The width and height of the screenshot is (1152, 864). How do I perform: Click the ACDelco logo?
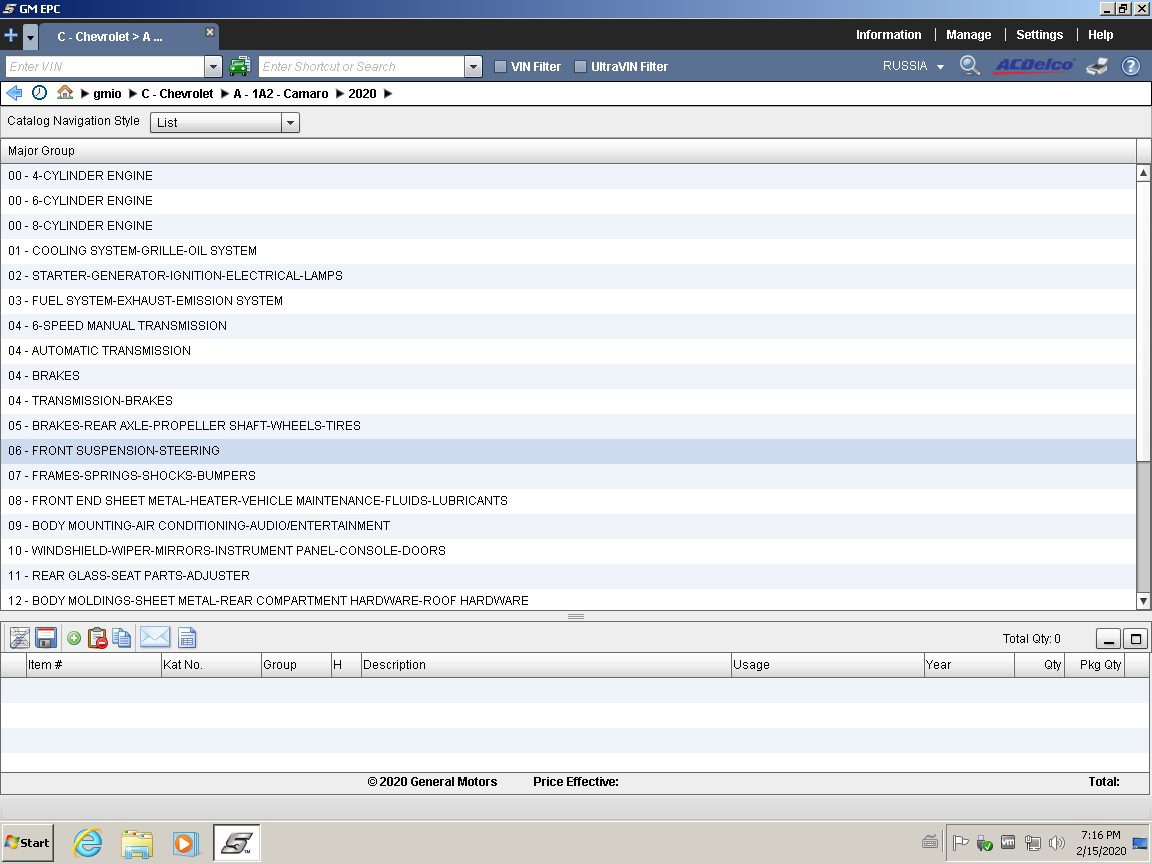click(1034, 65)
